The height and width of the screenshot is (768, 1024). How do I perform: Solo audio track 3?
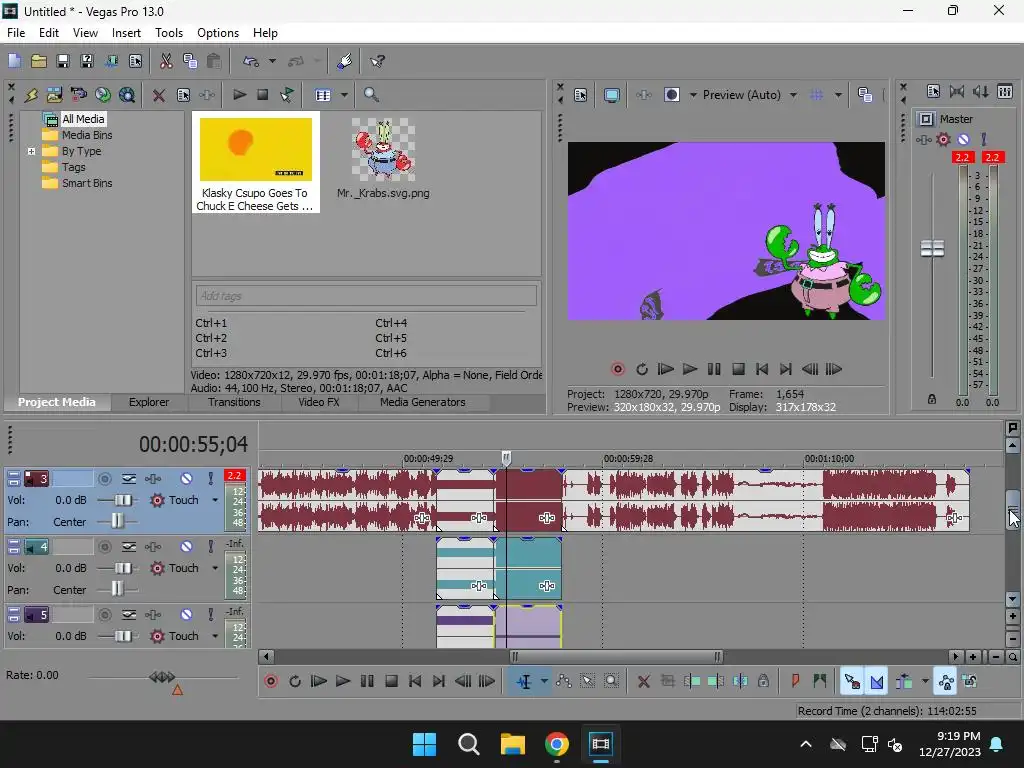[x=210, y=479]
